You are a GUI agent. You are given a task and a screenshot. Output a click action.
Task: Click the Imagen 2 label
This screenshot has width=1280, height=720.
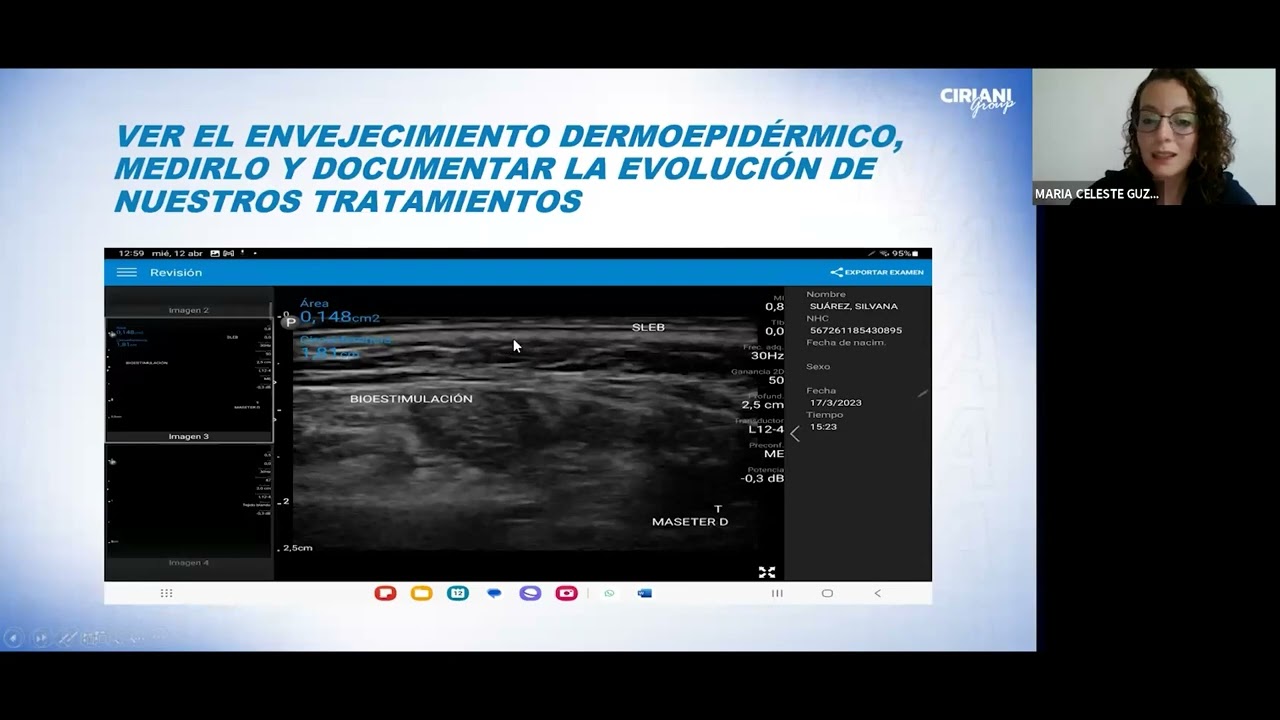(x=189, y=310)
